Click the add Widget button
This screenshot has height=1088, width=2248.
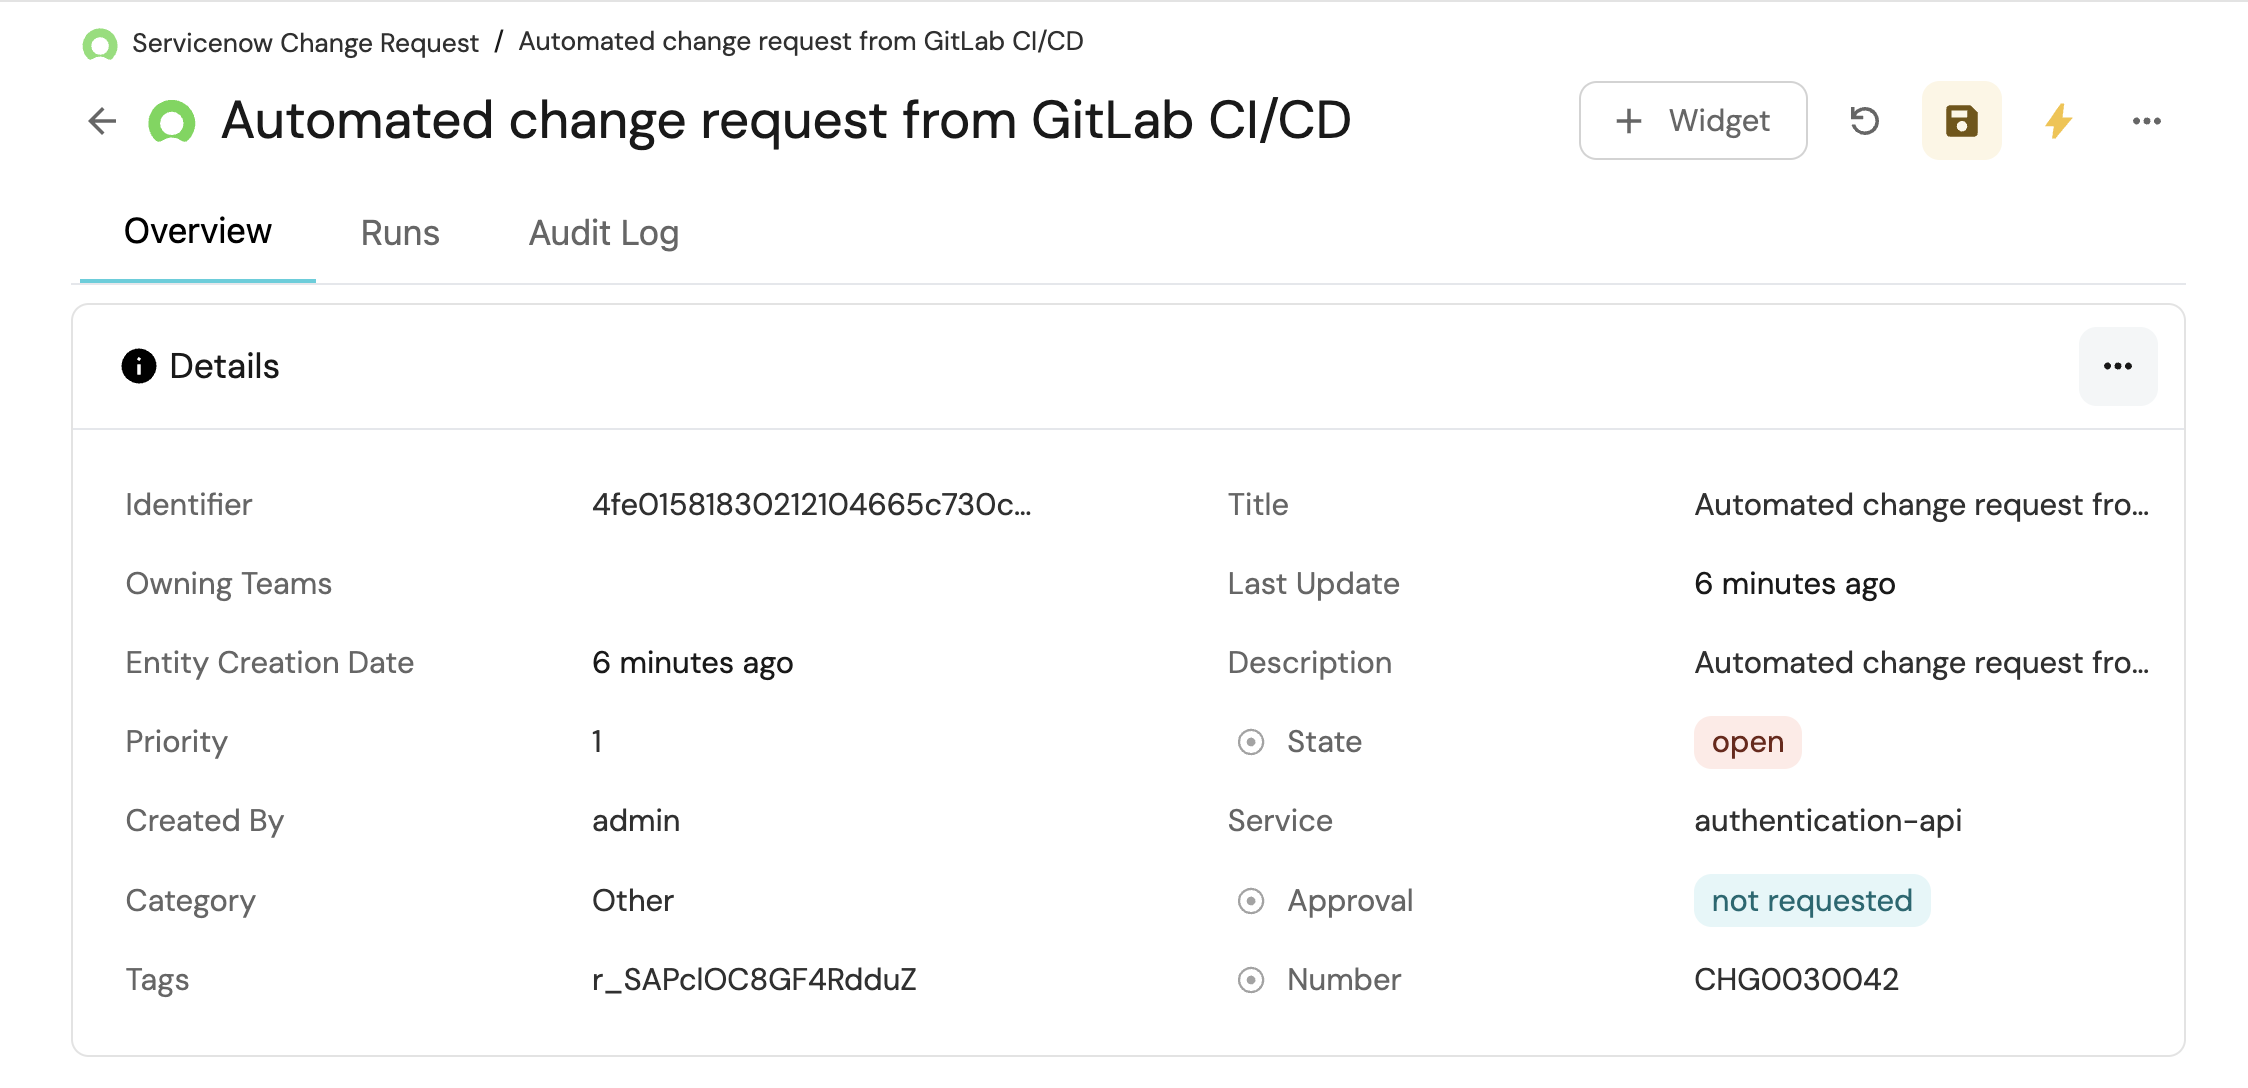[x=1693, y=121]
